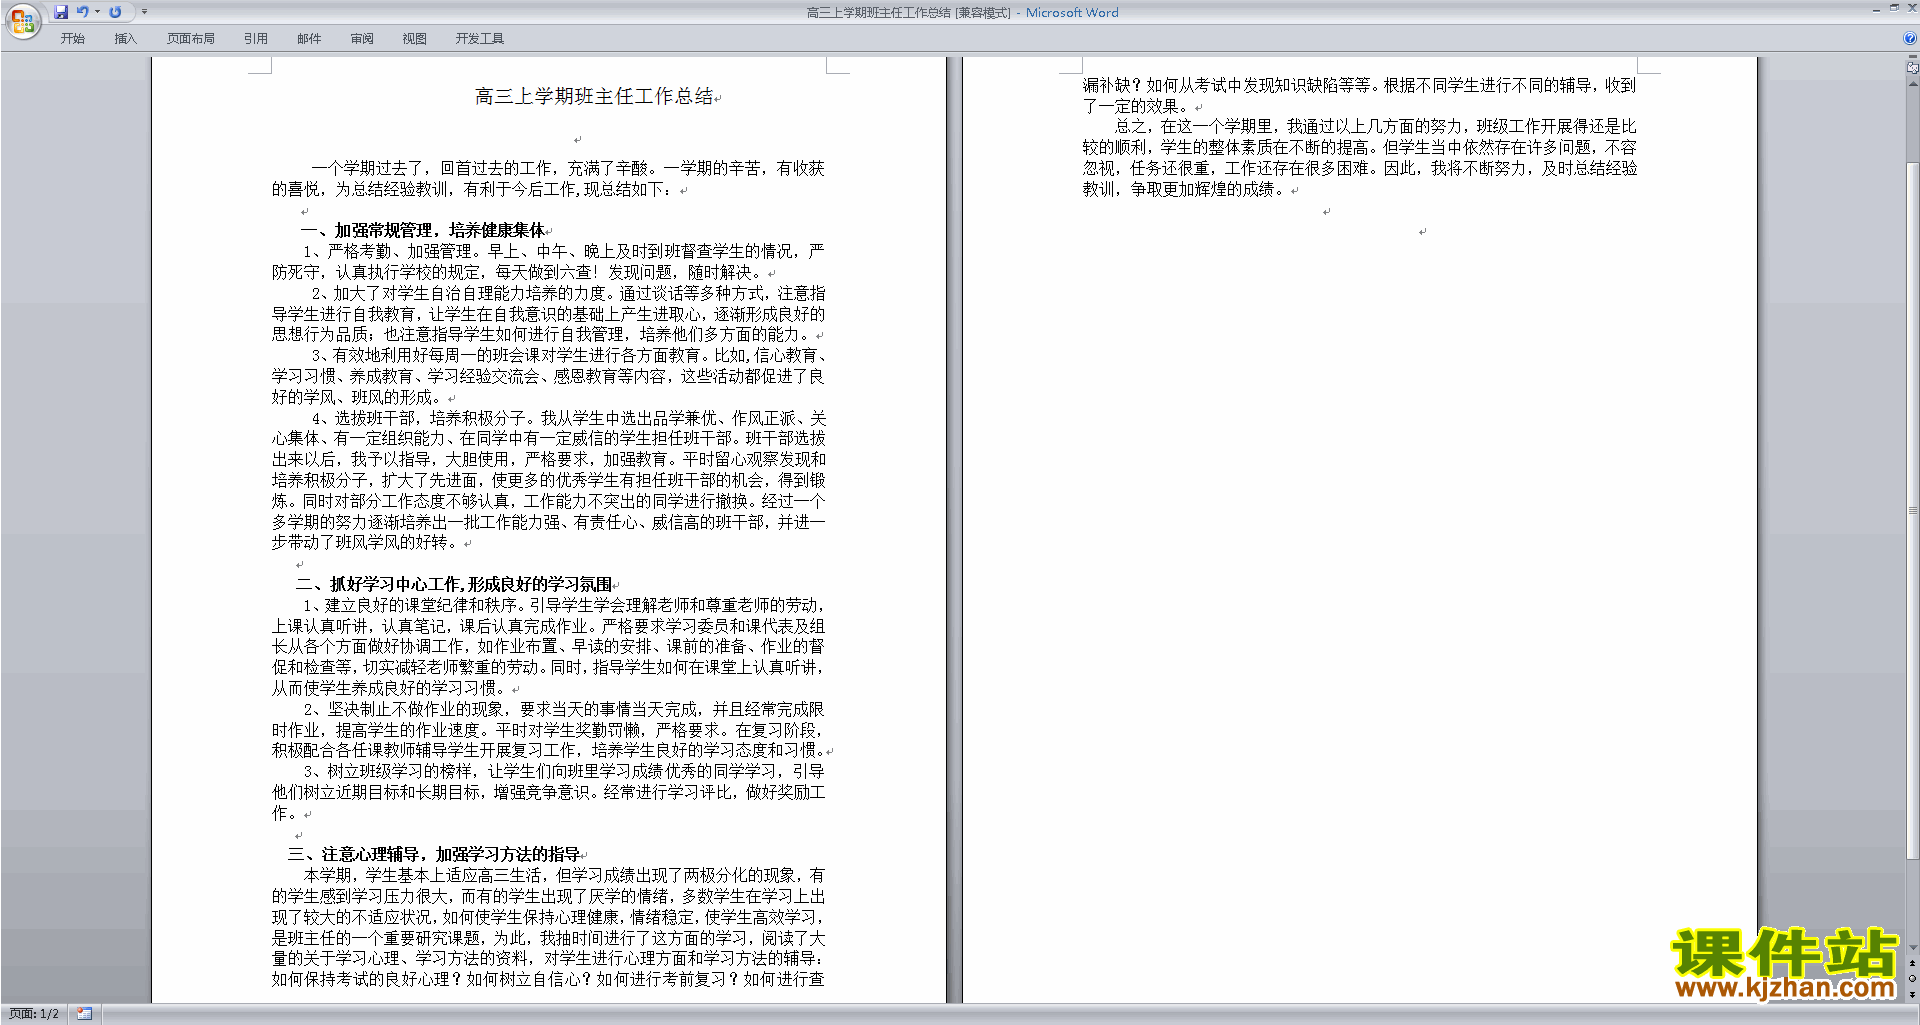
Task: Click paragraph starting 1、严格考勤、加强管理
Action: (x=548, y=261)
